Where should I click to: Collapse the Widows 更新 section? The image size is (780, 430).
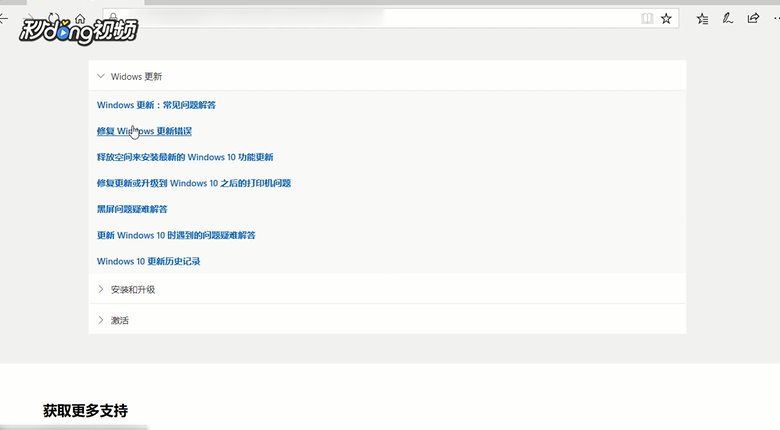click(x=387, y=76)
